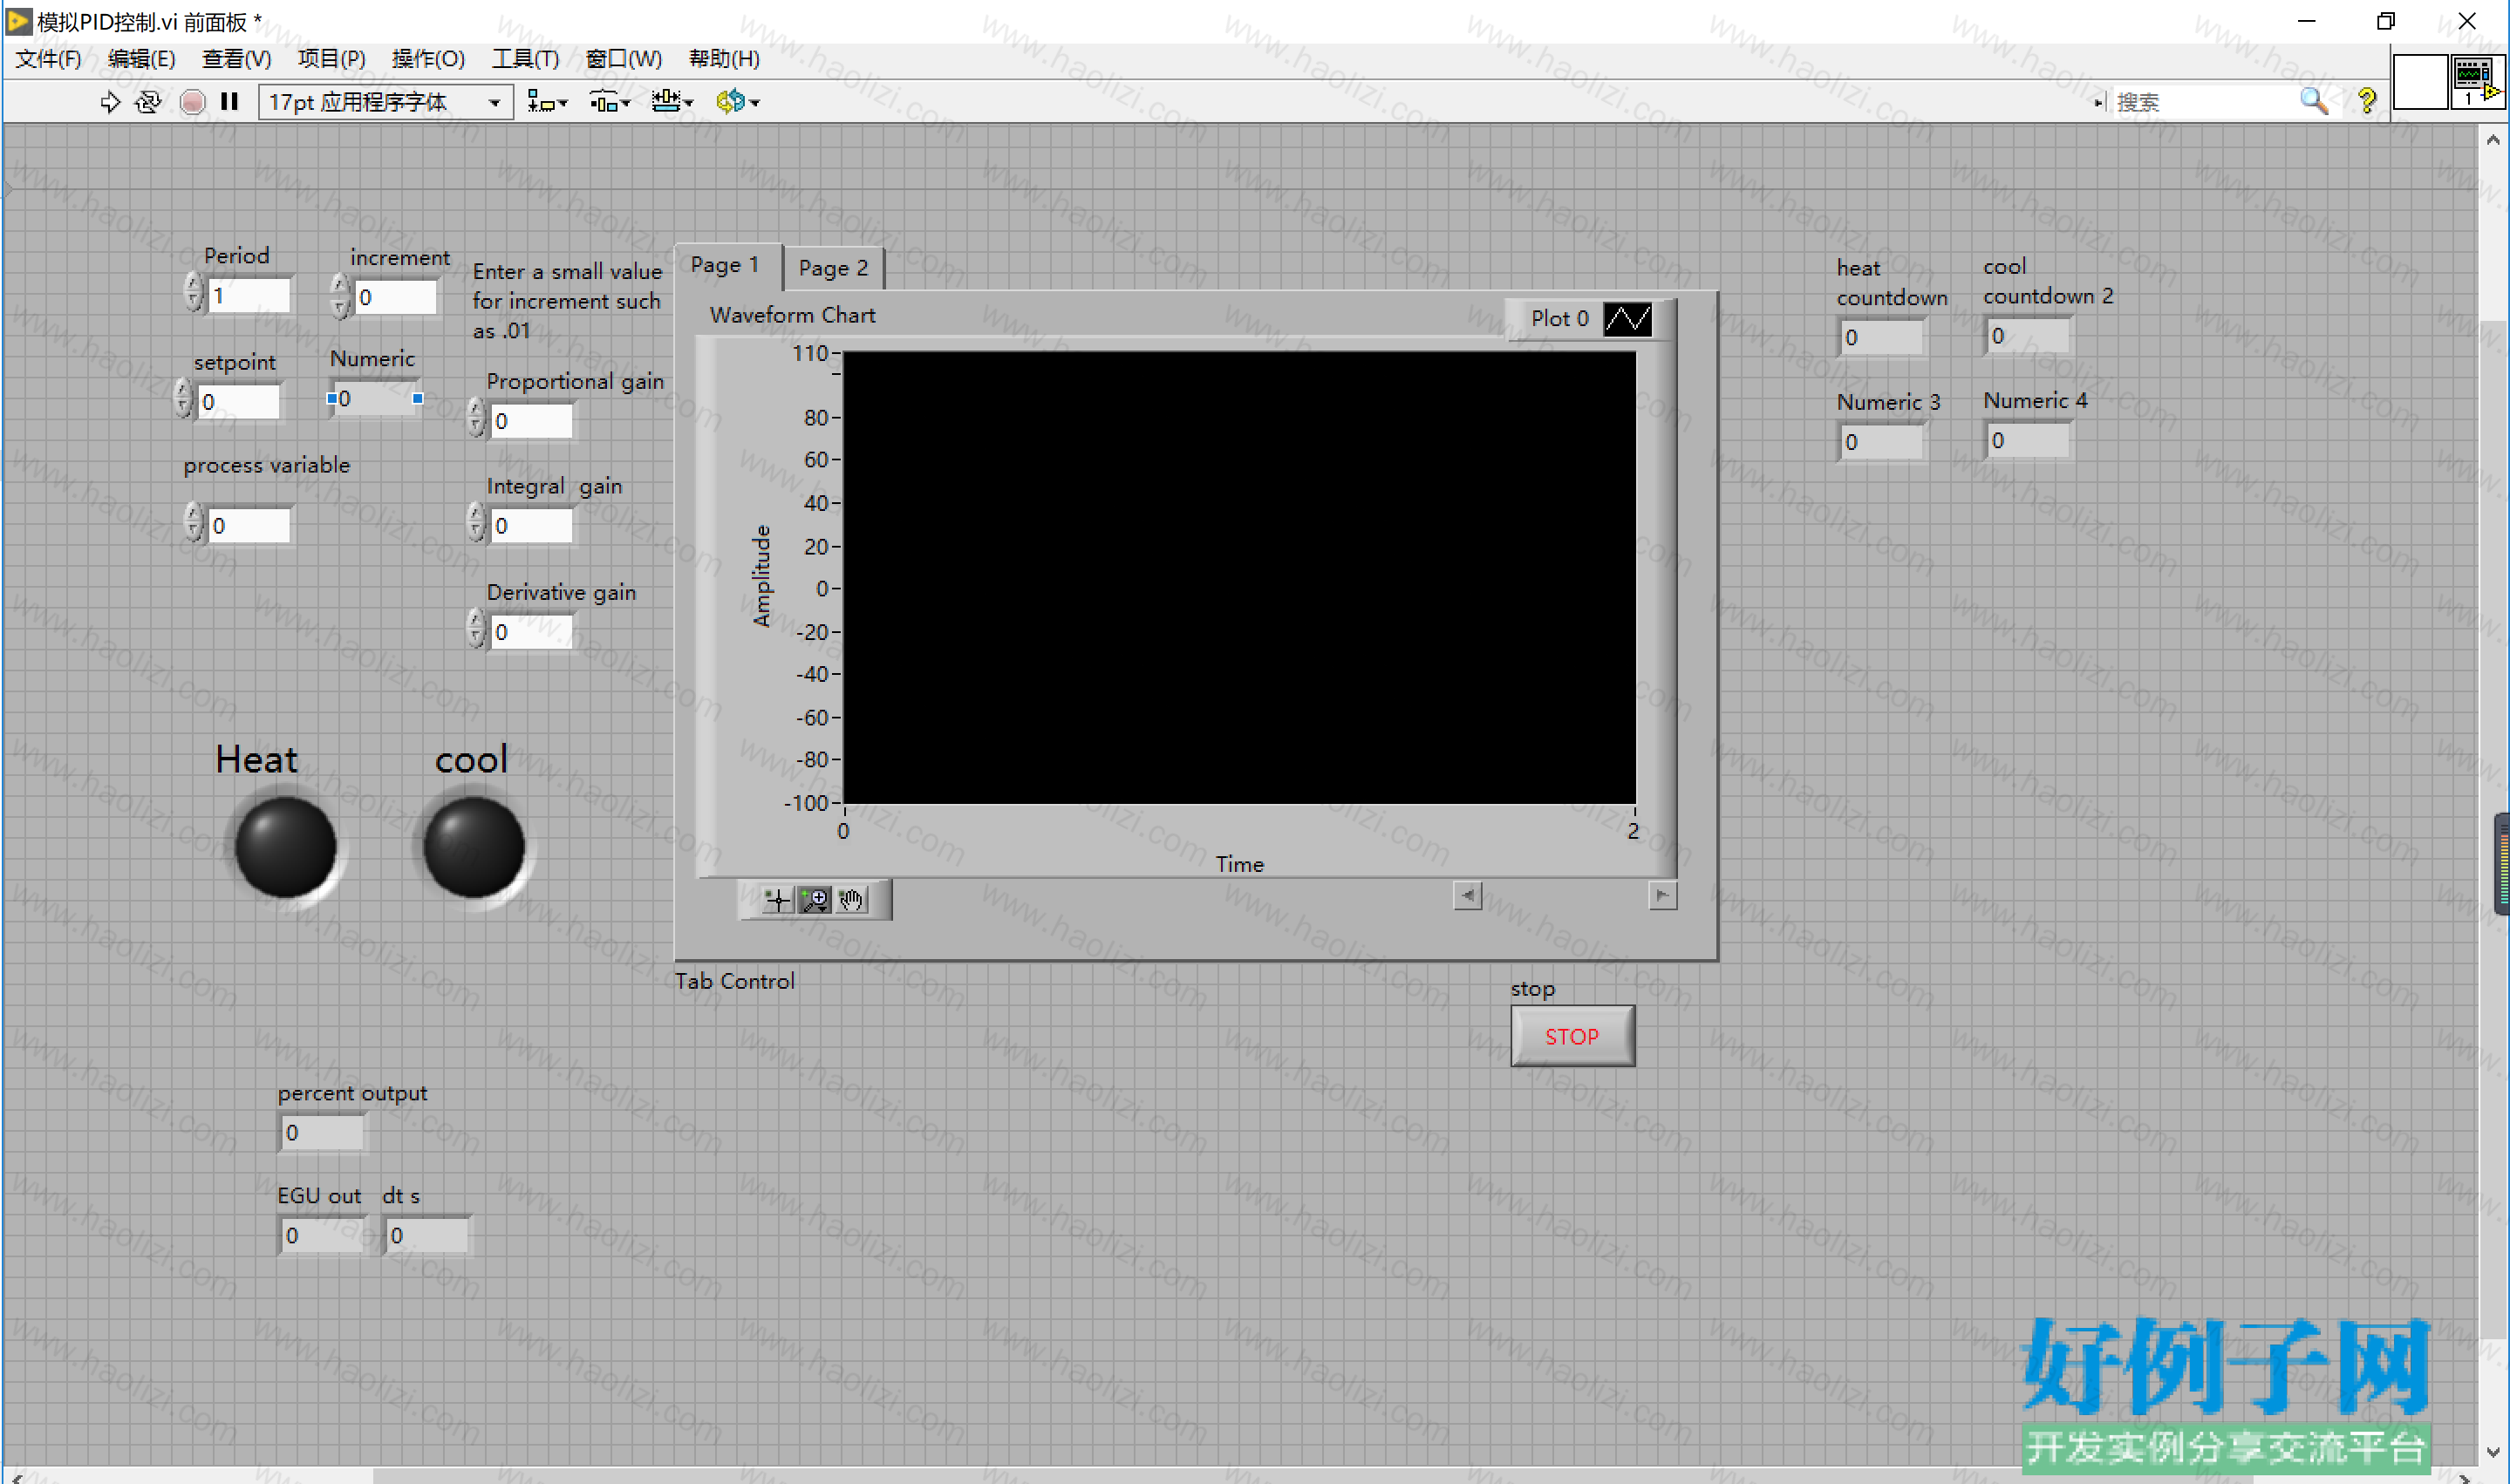The width and height of the screenshot is (2510, 1484).
Task: Open the 文件(F) menu
Action: 47,59
